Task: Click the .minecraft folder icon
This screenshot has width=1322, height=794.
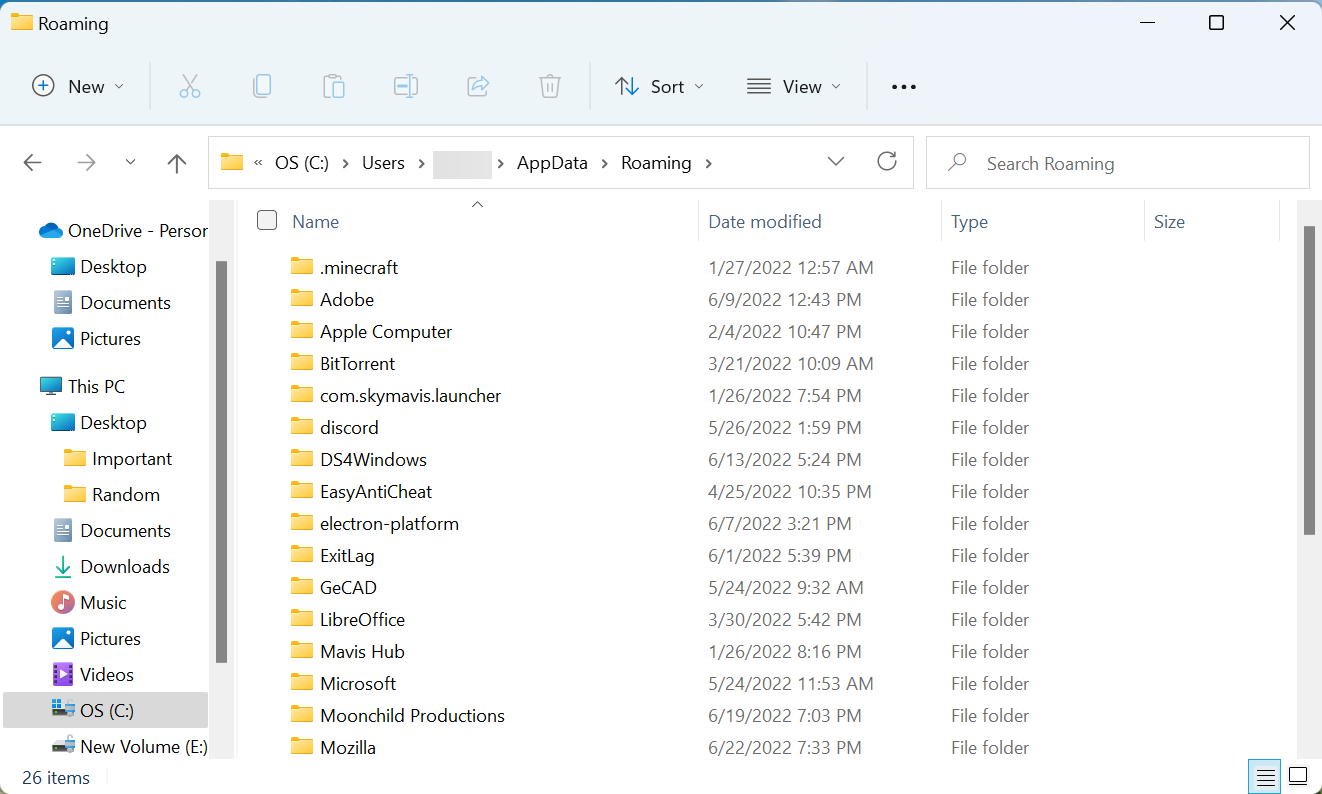Action: [x=302, y=266]
